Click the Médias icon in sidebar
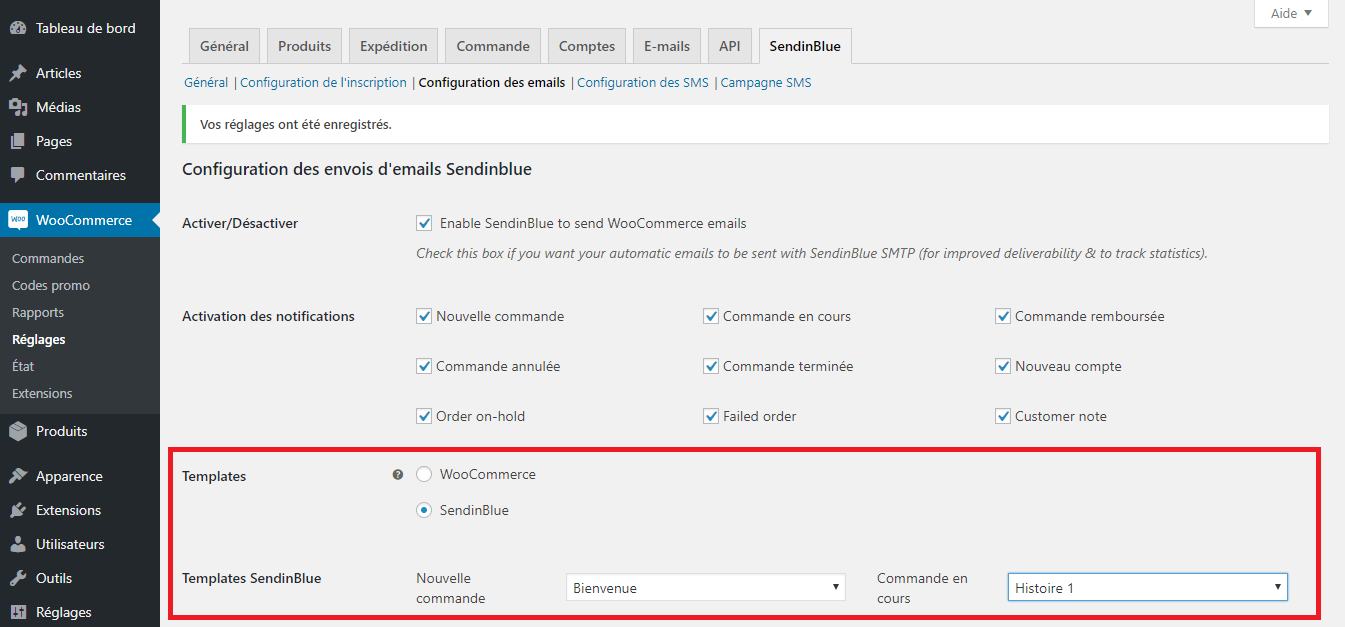1345x627 pixels. click(x=18, y=107)
